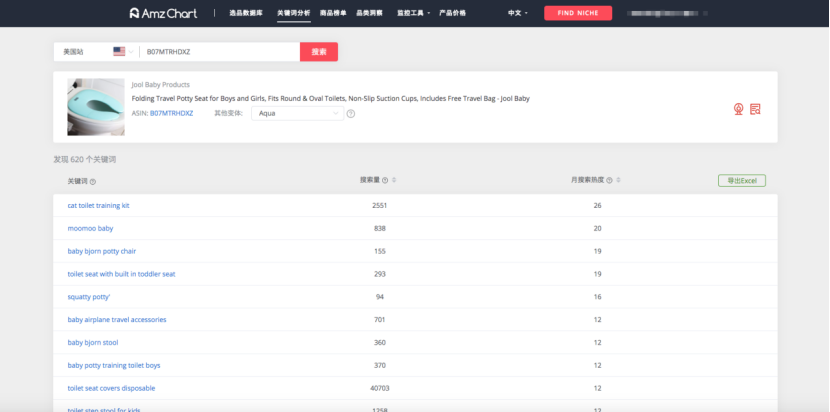The width and height of the screenshot is (830, 412).
Task: Click the red 搜索 button
Action: point(319,52)
